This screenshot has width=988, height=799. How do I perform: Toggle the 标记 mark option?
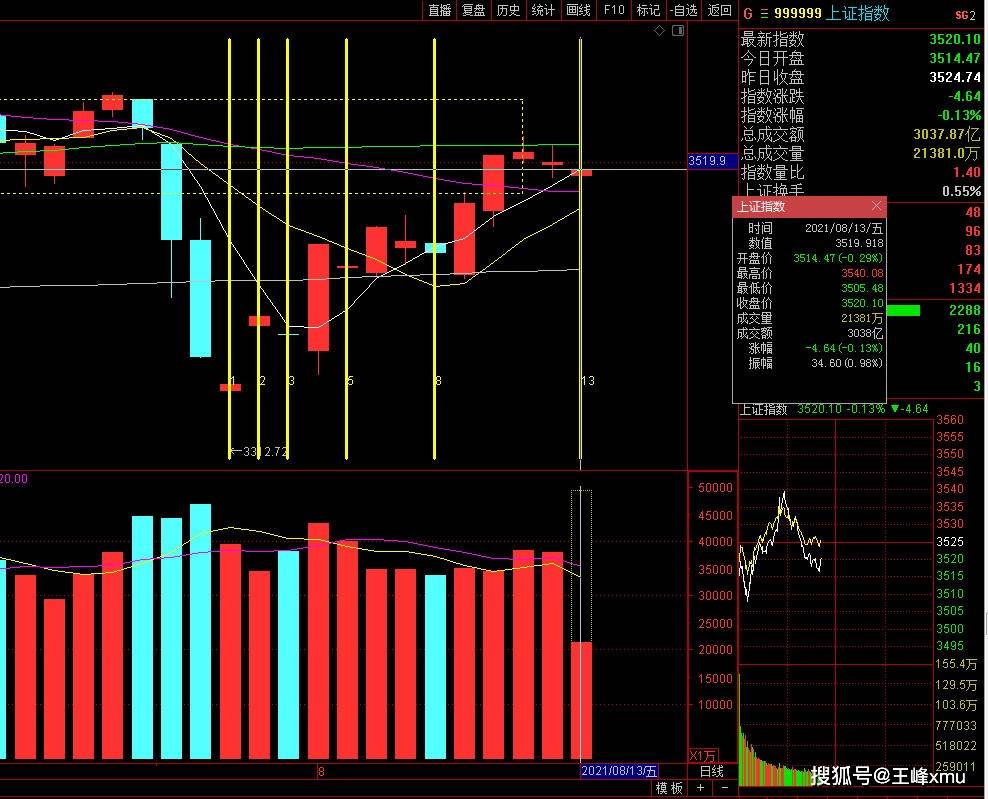click(648, 10)
